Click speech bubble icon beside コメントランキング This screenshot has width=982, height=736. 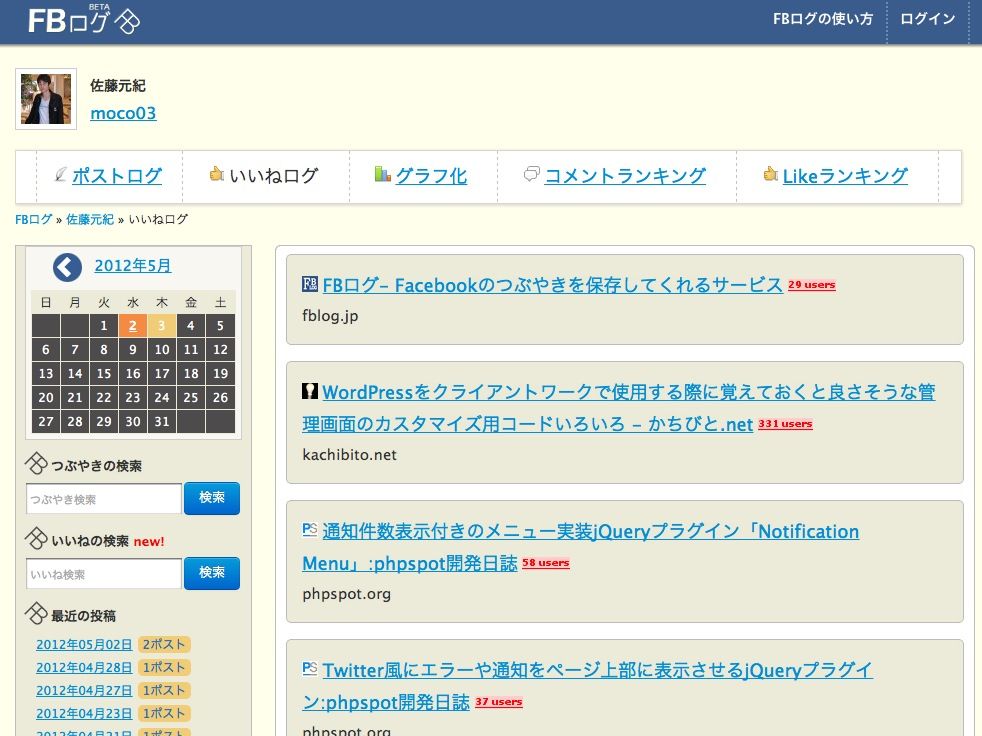531,174
